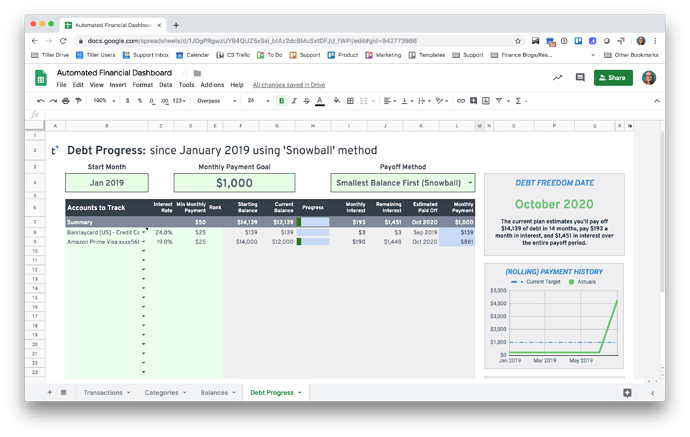Open the Overpass font dropdown
The height and width of the screenshot is (437, 690).
(217, 101)
